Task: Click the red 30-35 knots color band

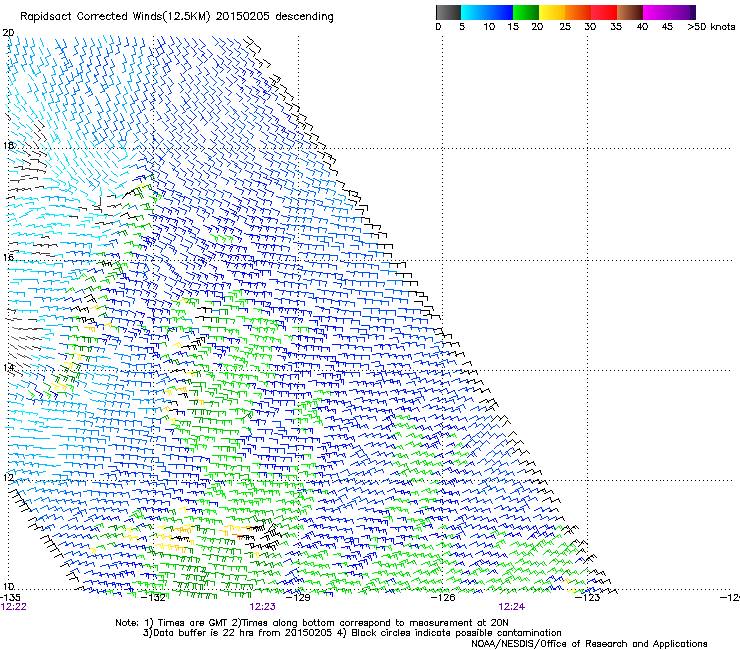Action: 604,12
